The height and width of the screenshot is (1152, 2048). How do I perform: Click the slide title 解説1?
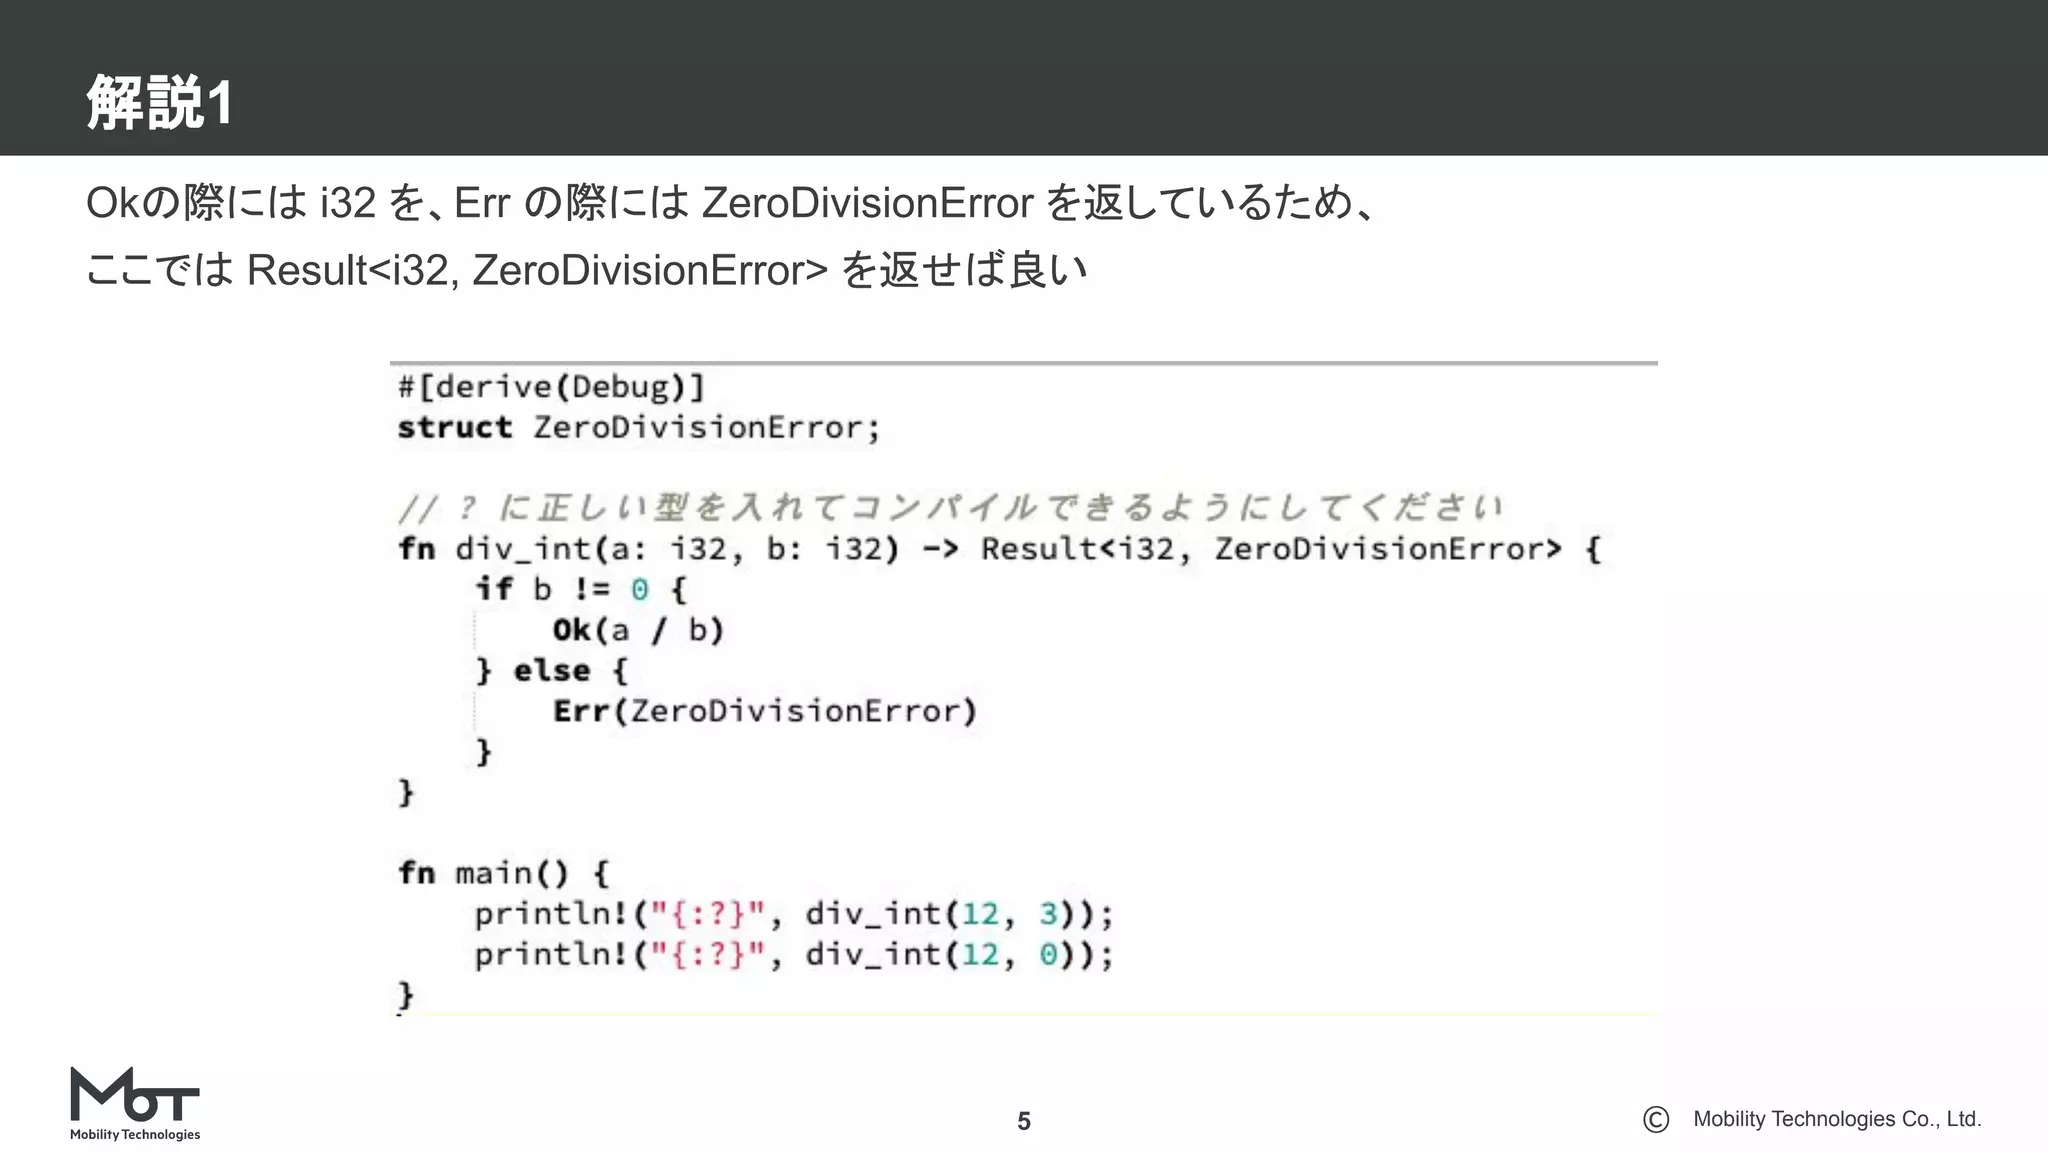click(x=160, y=102)
